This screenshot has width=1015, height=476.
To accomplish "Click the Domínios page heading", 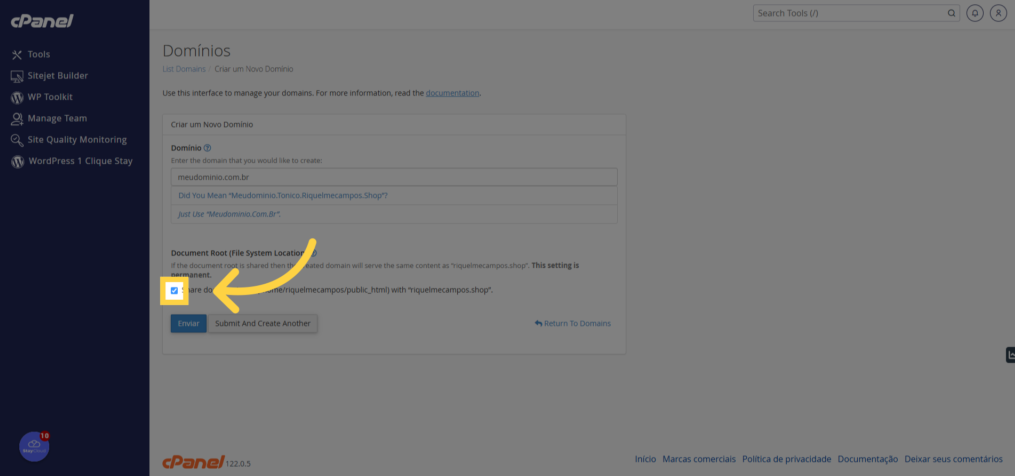I will click(x=196, y=51).
